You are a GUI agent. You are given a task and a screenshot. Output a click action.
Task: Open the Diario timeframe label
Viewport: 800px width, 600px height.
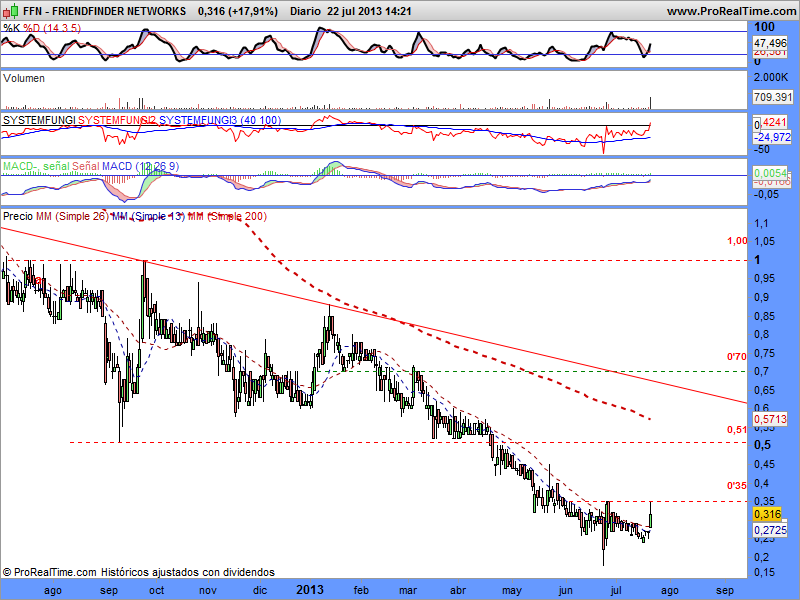(305, 11)
